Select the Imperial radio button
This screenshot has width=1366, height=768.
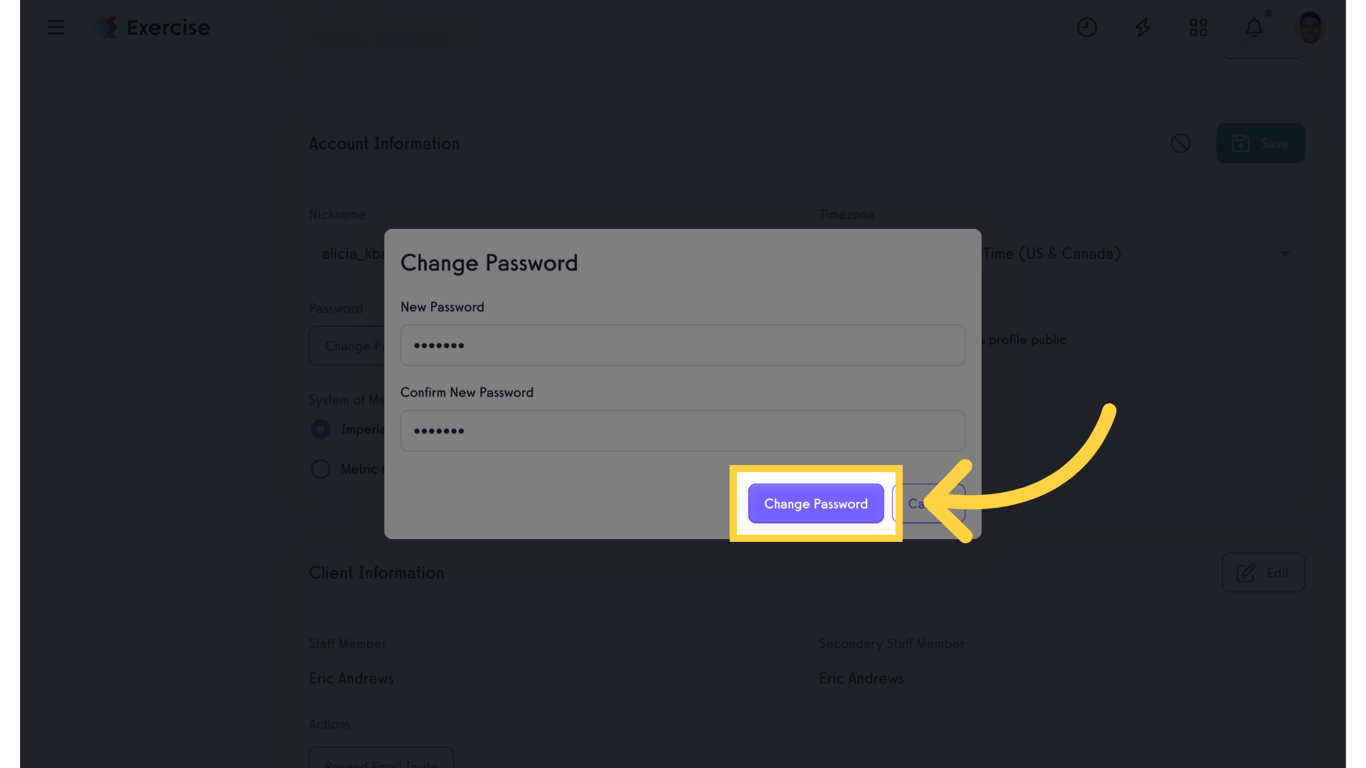pyautogui.click(x=320, y=429)
